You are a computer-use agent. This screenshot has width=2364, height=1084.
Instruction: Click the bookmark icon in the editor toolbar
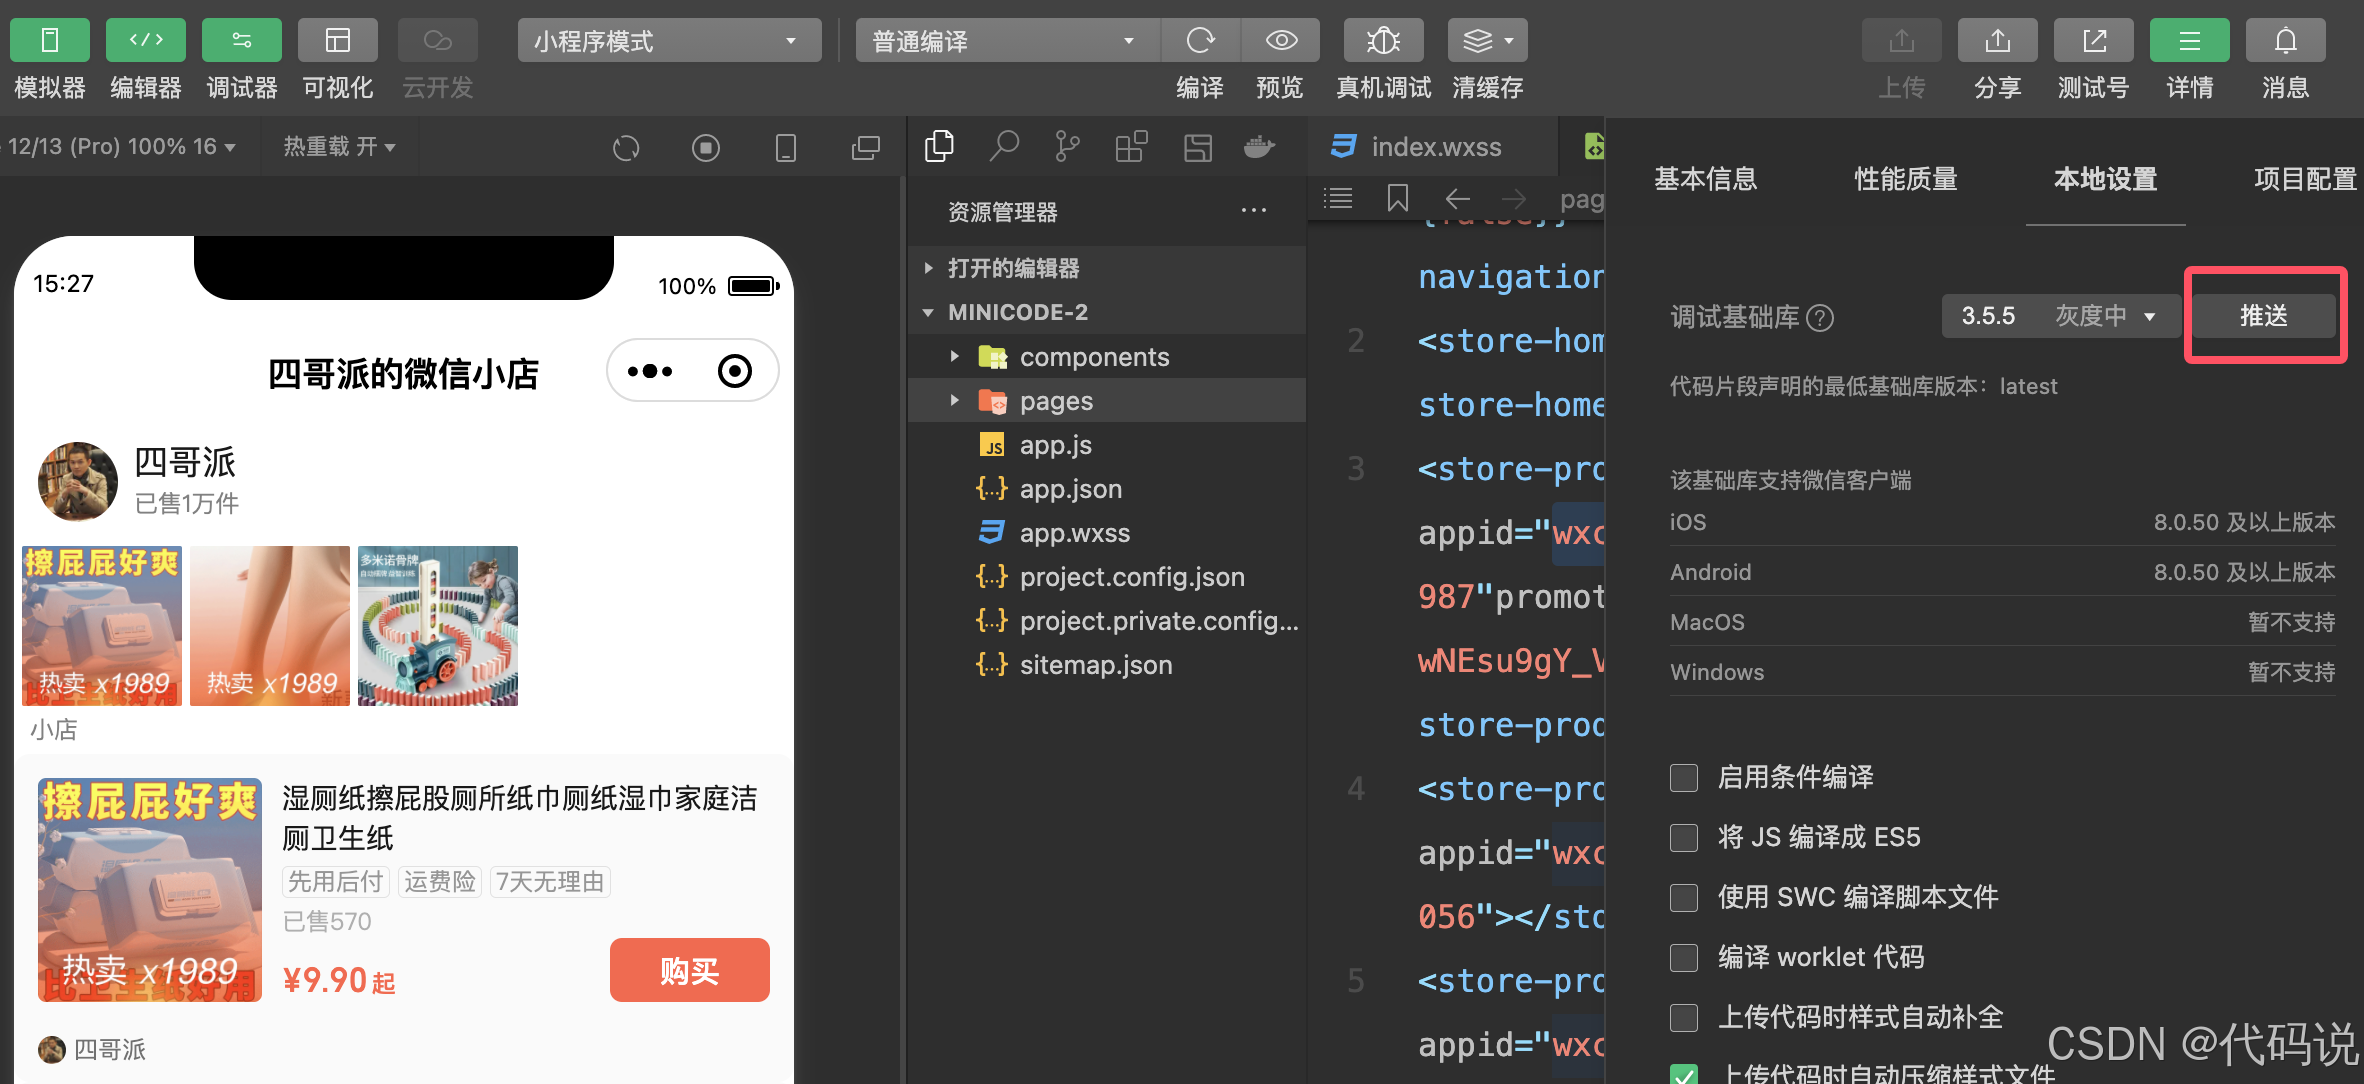1397,198
